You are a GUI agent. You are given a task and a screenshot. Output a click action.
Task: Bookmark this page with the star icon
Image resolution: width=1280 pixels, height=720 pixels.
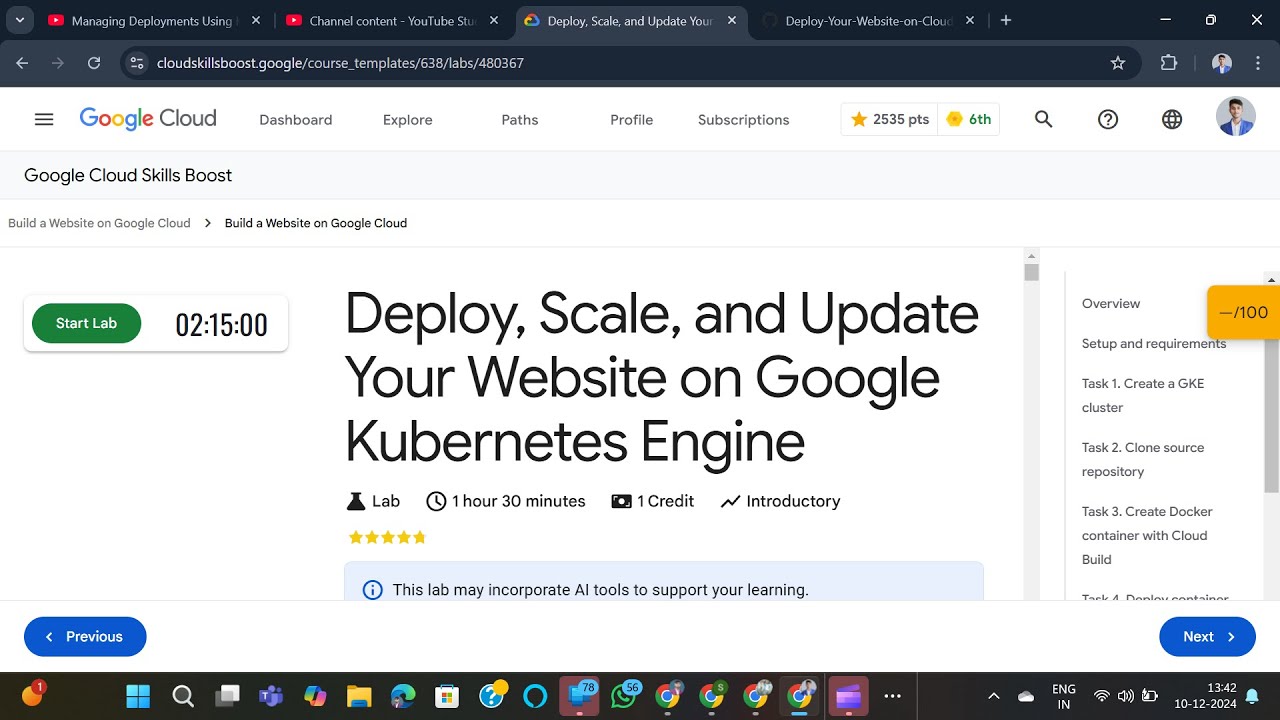[1118, 63]
